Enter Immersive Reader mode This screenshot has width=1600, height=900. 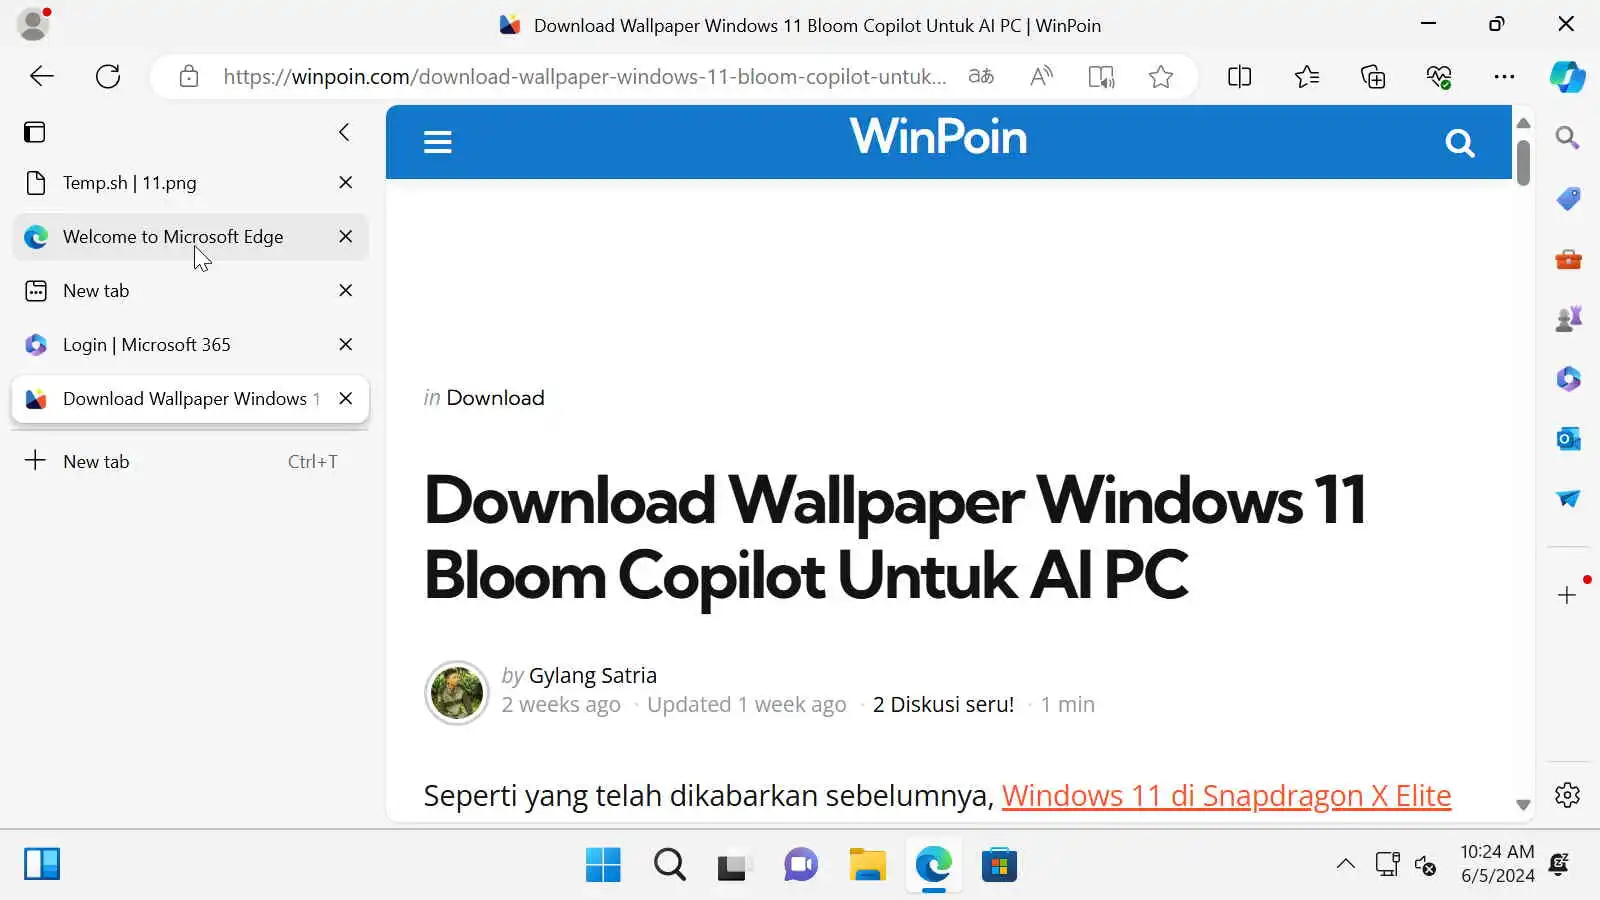[1101, 77]
